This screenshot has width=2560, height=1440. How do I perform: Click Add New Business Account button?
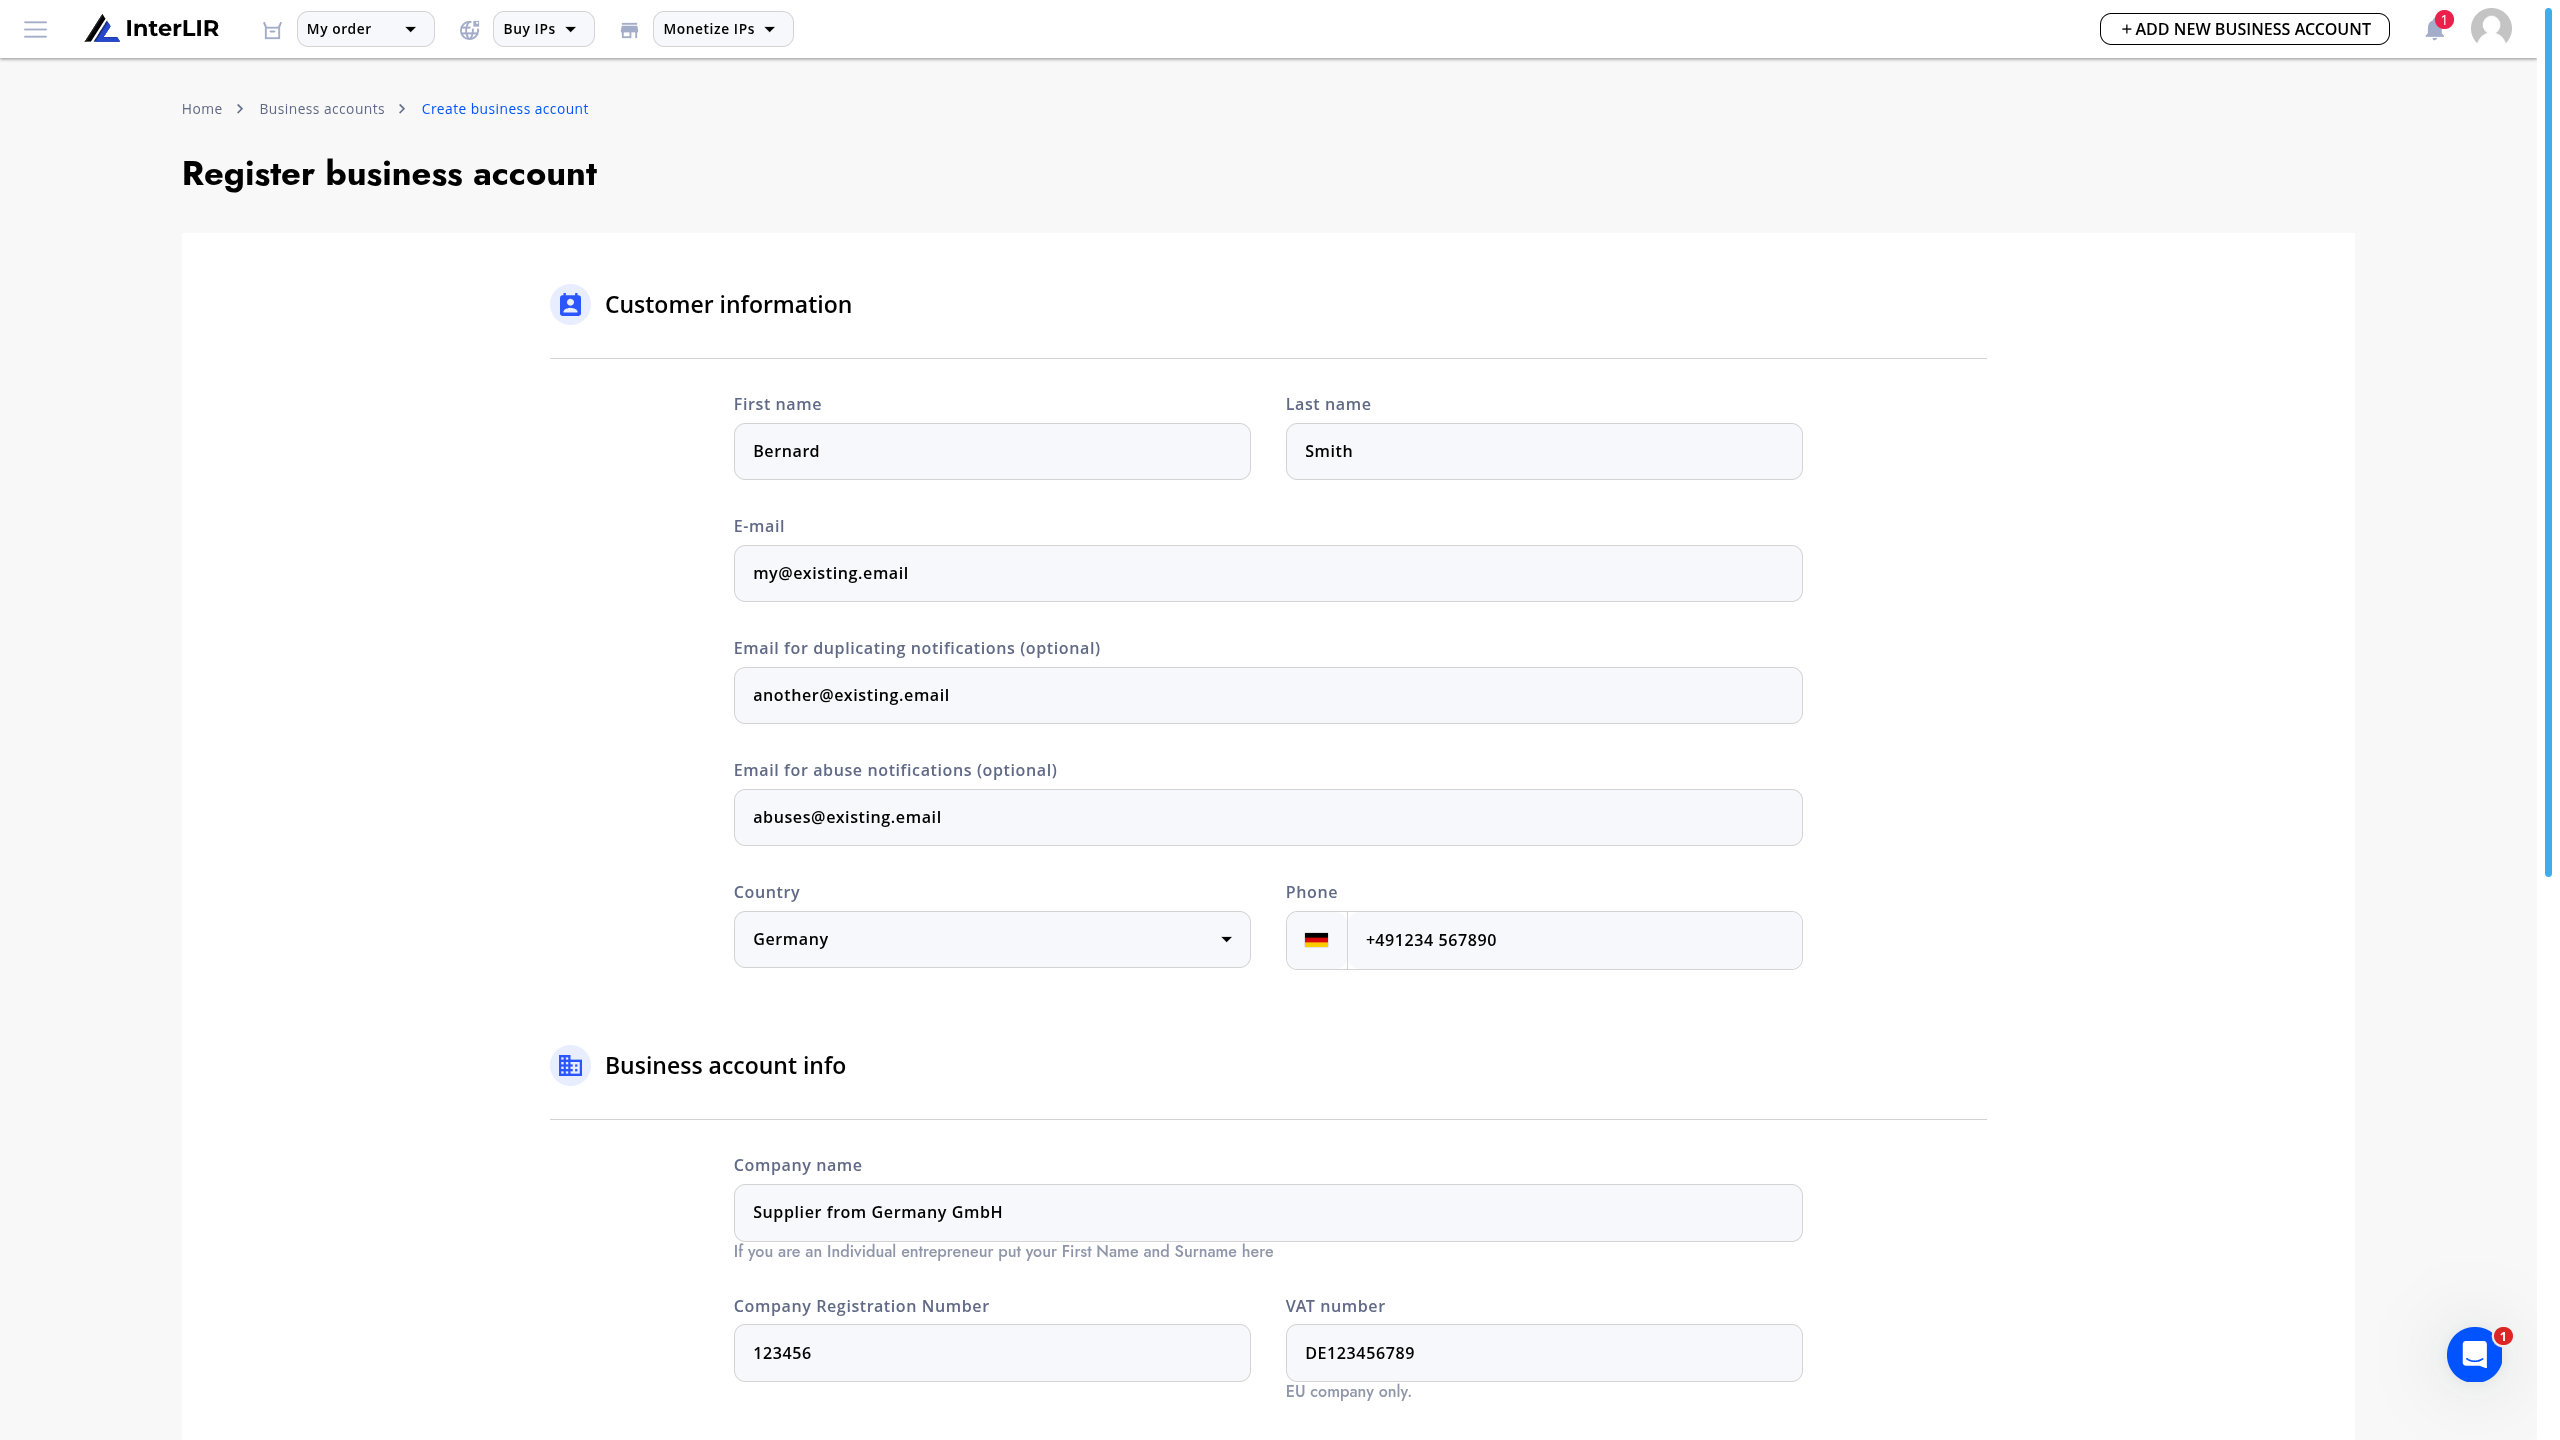click(x=2244, y=29)
